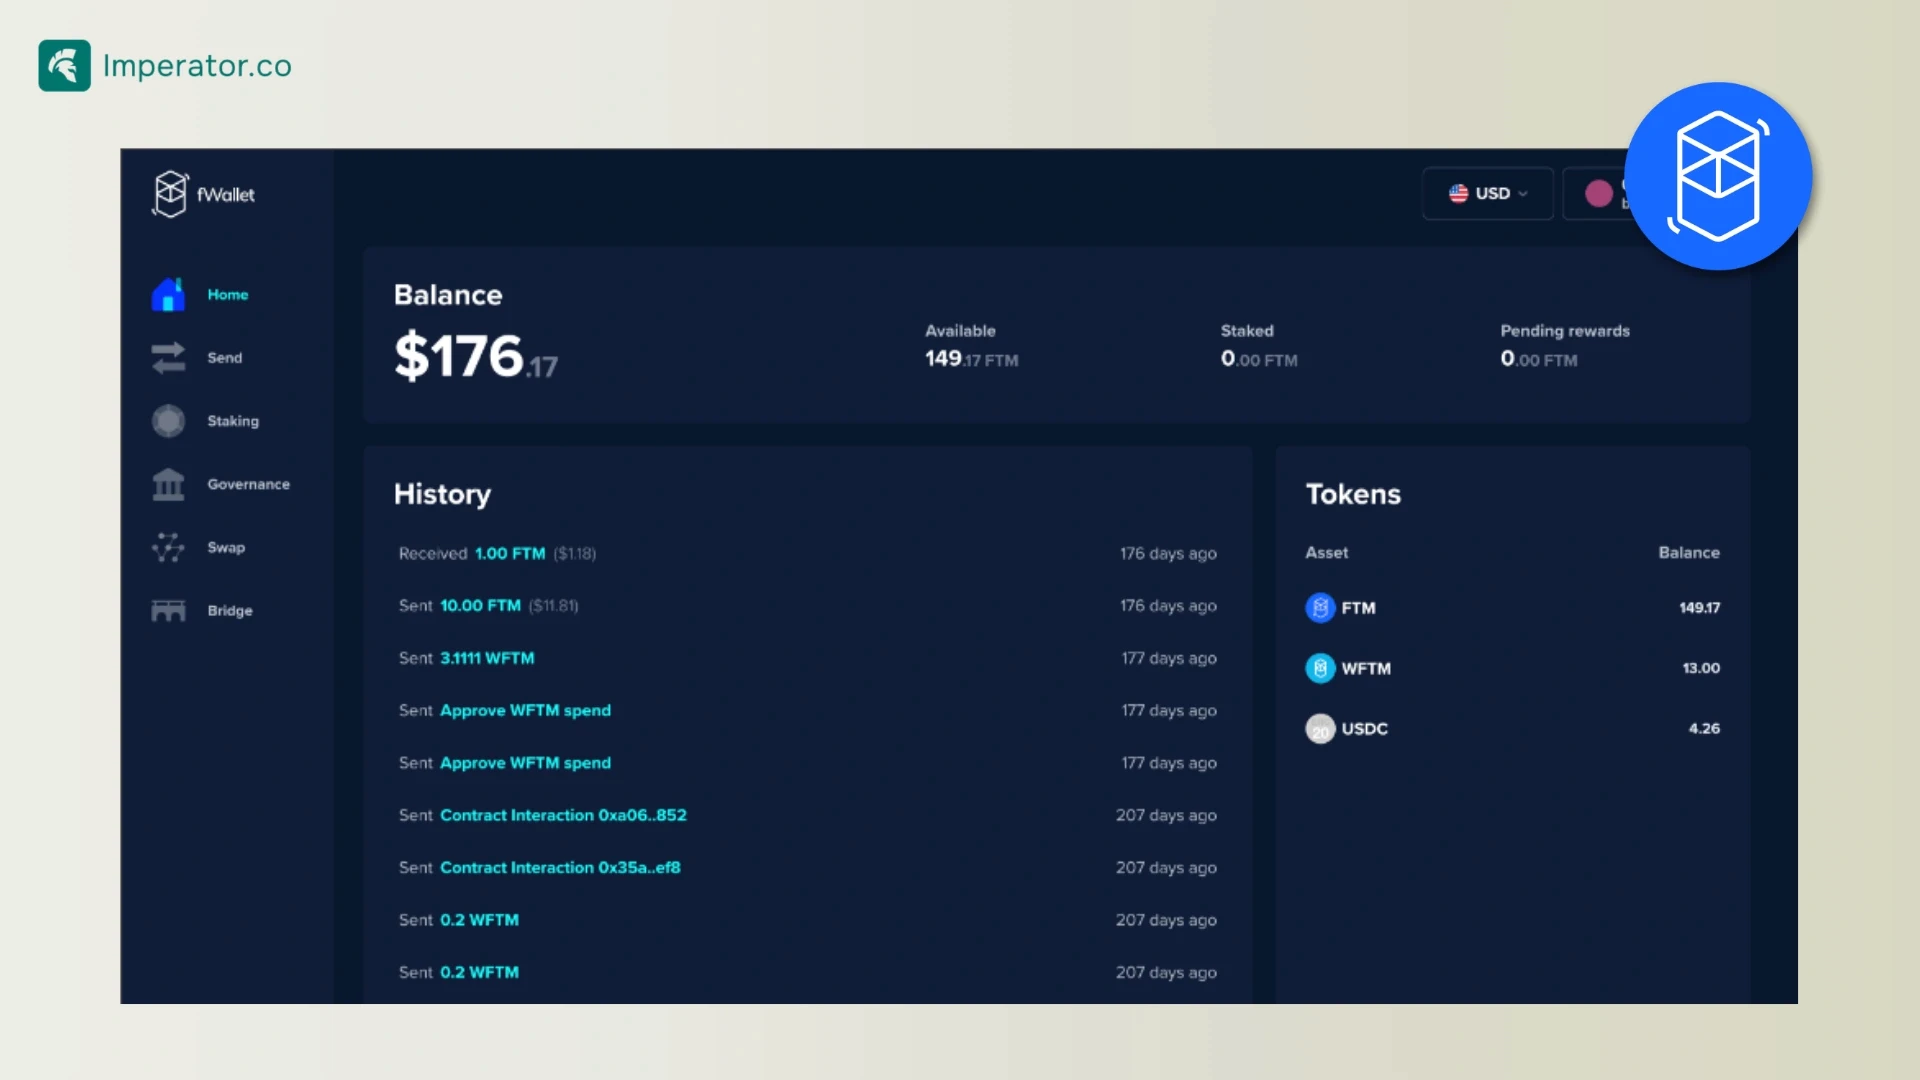Click the Governance building icon
The width and height of the screenshot is (1920, 1080).
168,484
